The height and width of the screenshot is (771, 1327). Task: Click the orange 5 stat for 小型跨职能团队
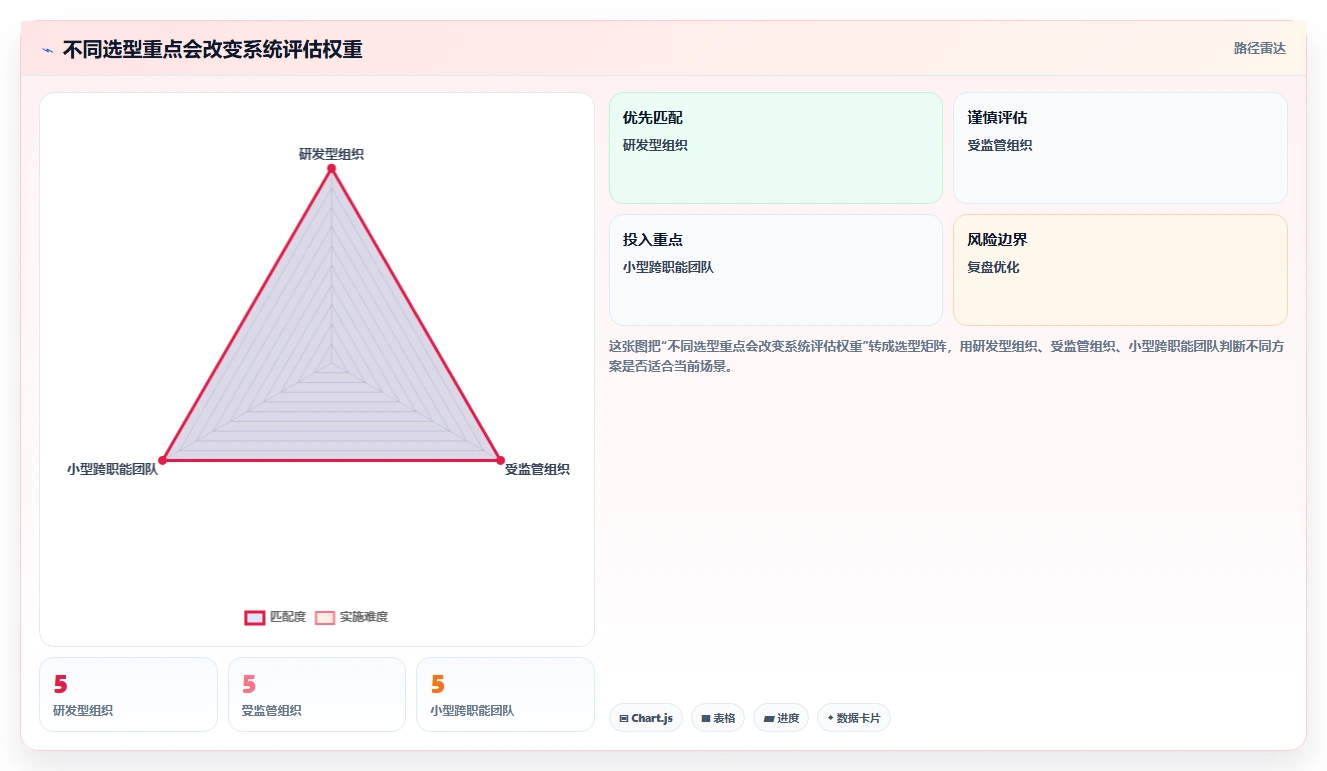[x=437, y=685]
